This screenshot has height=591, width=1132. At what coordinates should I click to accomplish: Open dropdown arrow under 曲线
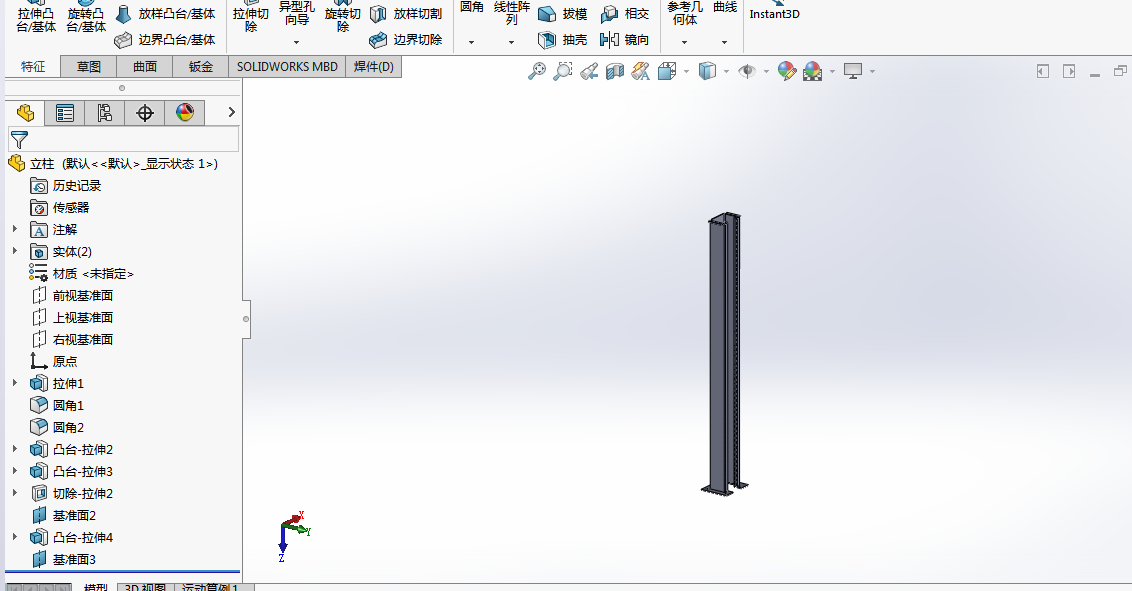pos(725,42)
